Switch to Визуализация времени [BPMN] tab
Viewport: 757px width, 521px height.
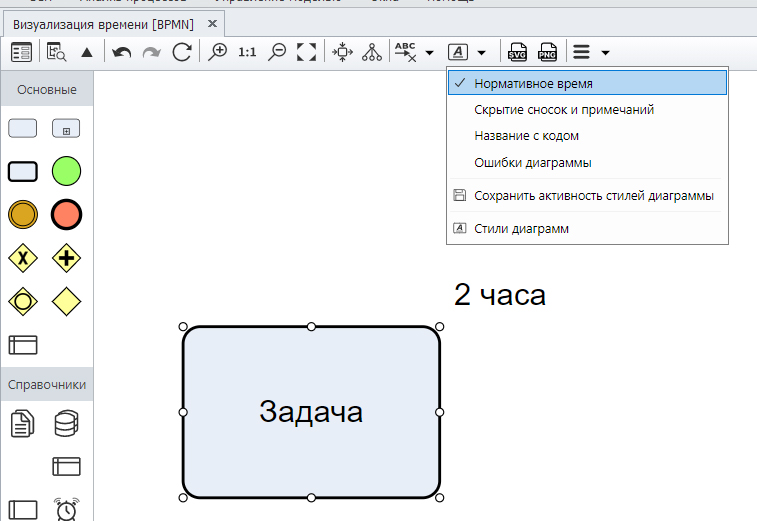(x=106, y=22)
